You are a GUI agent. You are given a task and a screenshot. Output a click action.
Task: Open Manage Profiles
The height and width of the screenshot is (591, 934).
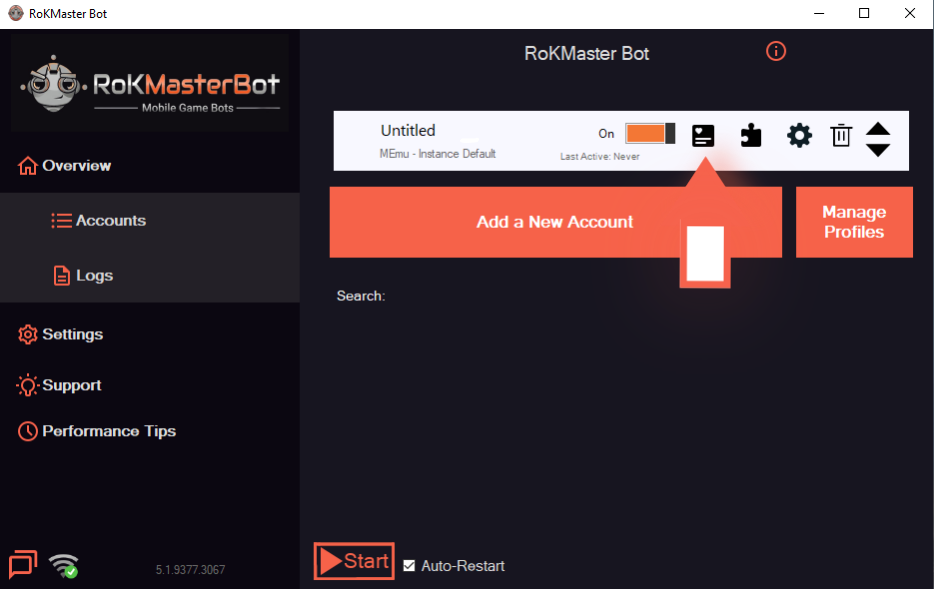(854, 222)
